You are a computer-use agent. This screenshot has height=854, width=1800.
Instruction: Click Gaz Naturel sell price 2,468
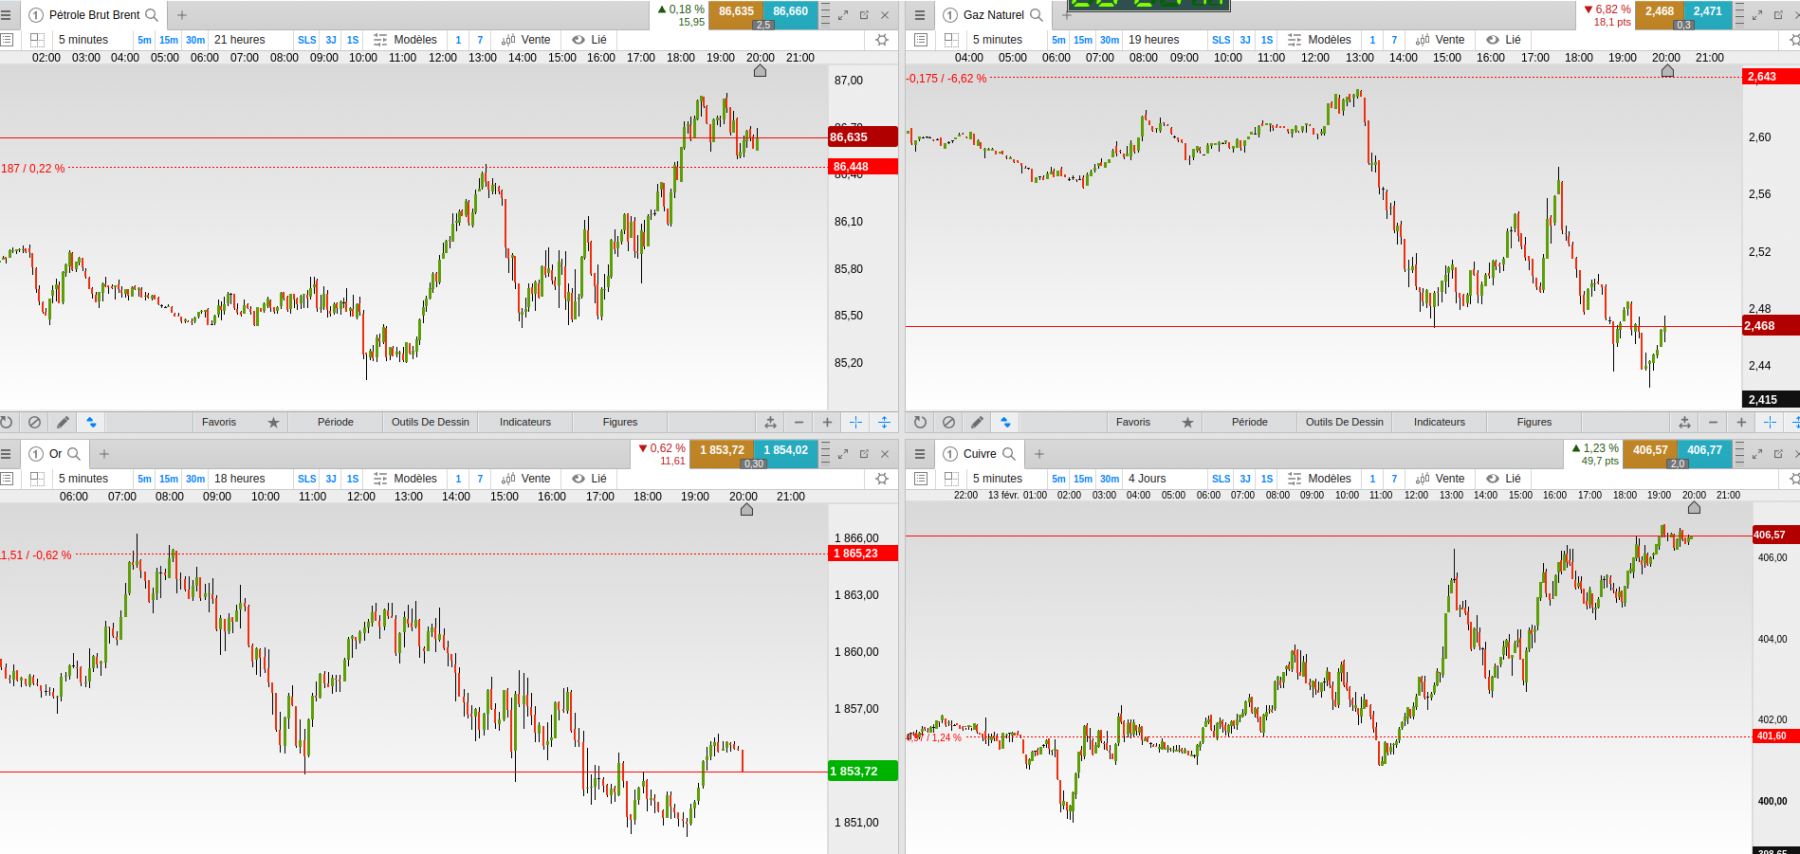tap(1659, 12)
